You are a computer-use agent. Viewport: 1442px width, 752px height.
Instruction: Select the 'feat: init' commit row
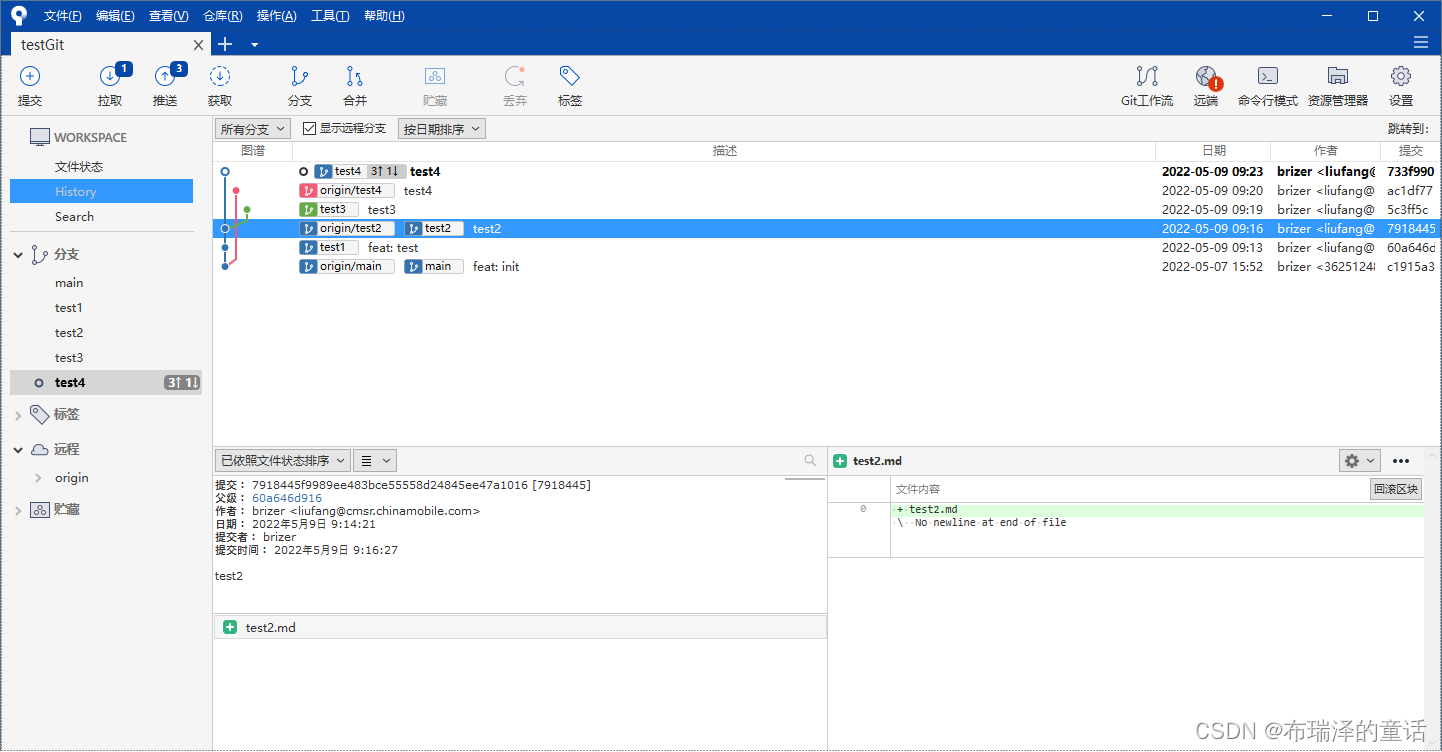(827, 267)
